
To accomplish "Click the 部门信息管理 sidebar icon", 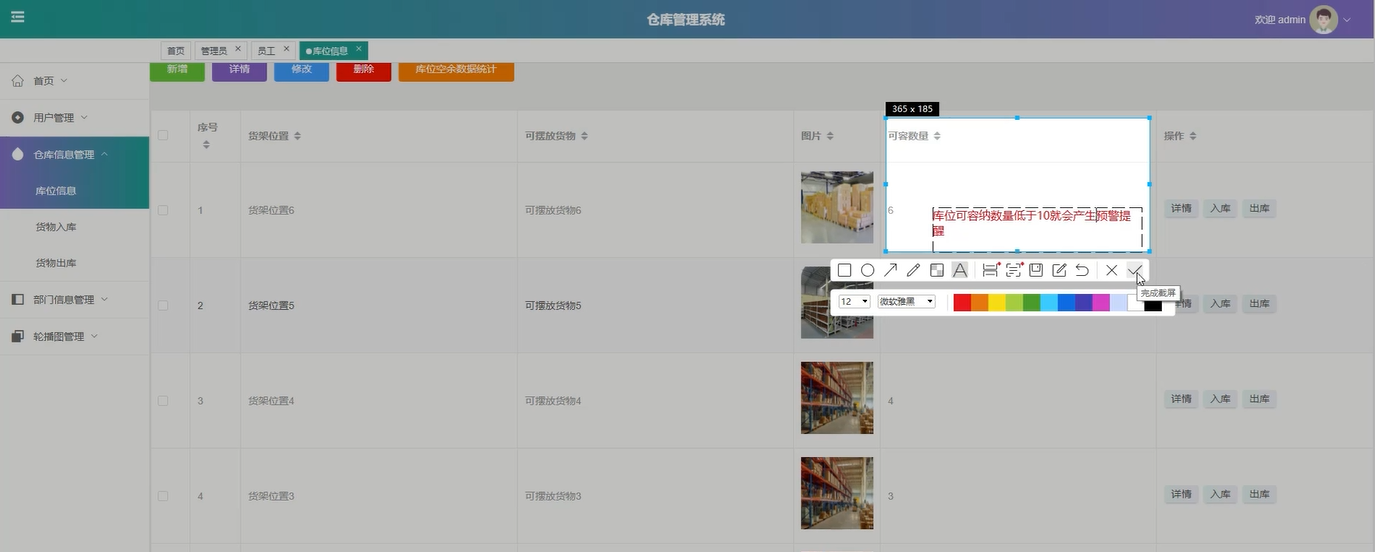I will [17, 299].
